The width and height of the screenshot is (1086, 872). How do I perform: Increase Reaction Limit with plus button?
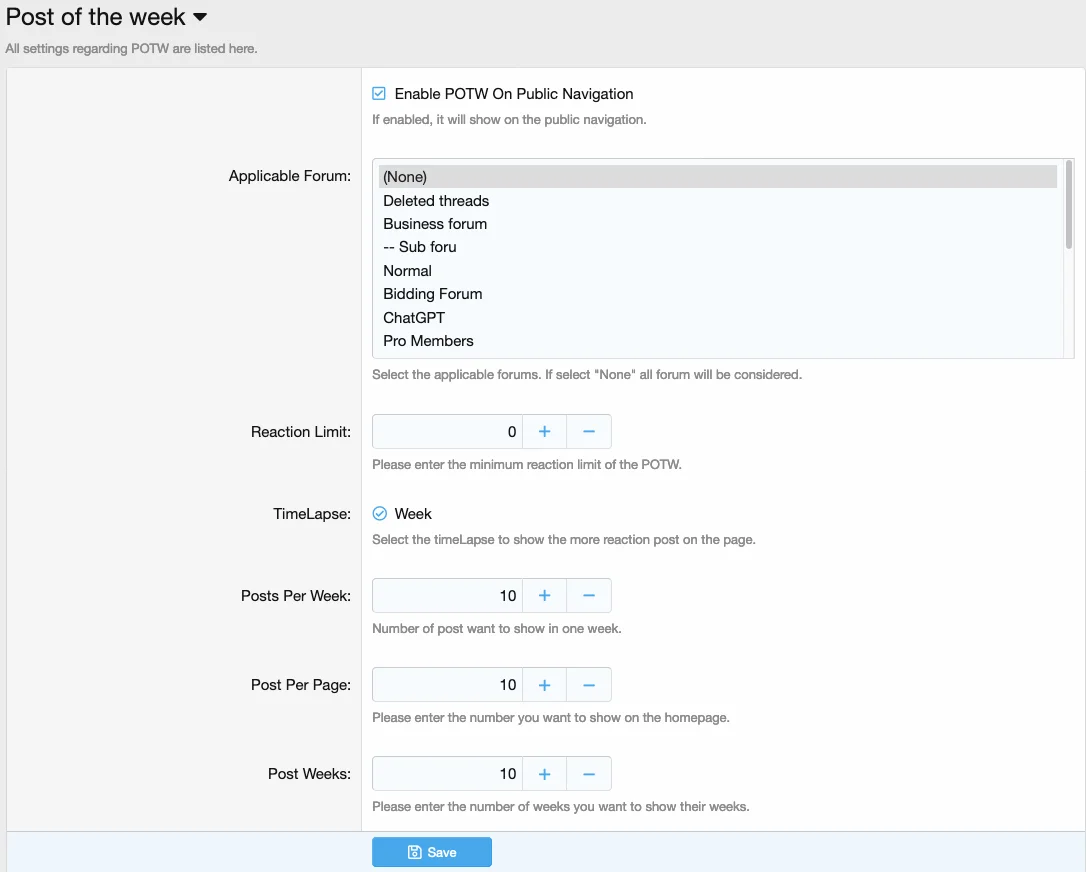(x=544, y=432)
